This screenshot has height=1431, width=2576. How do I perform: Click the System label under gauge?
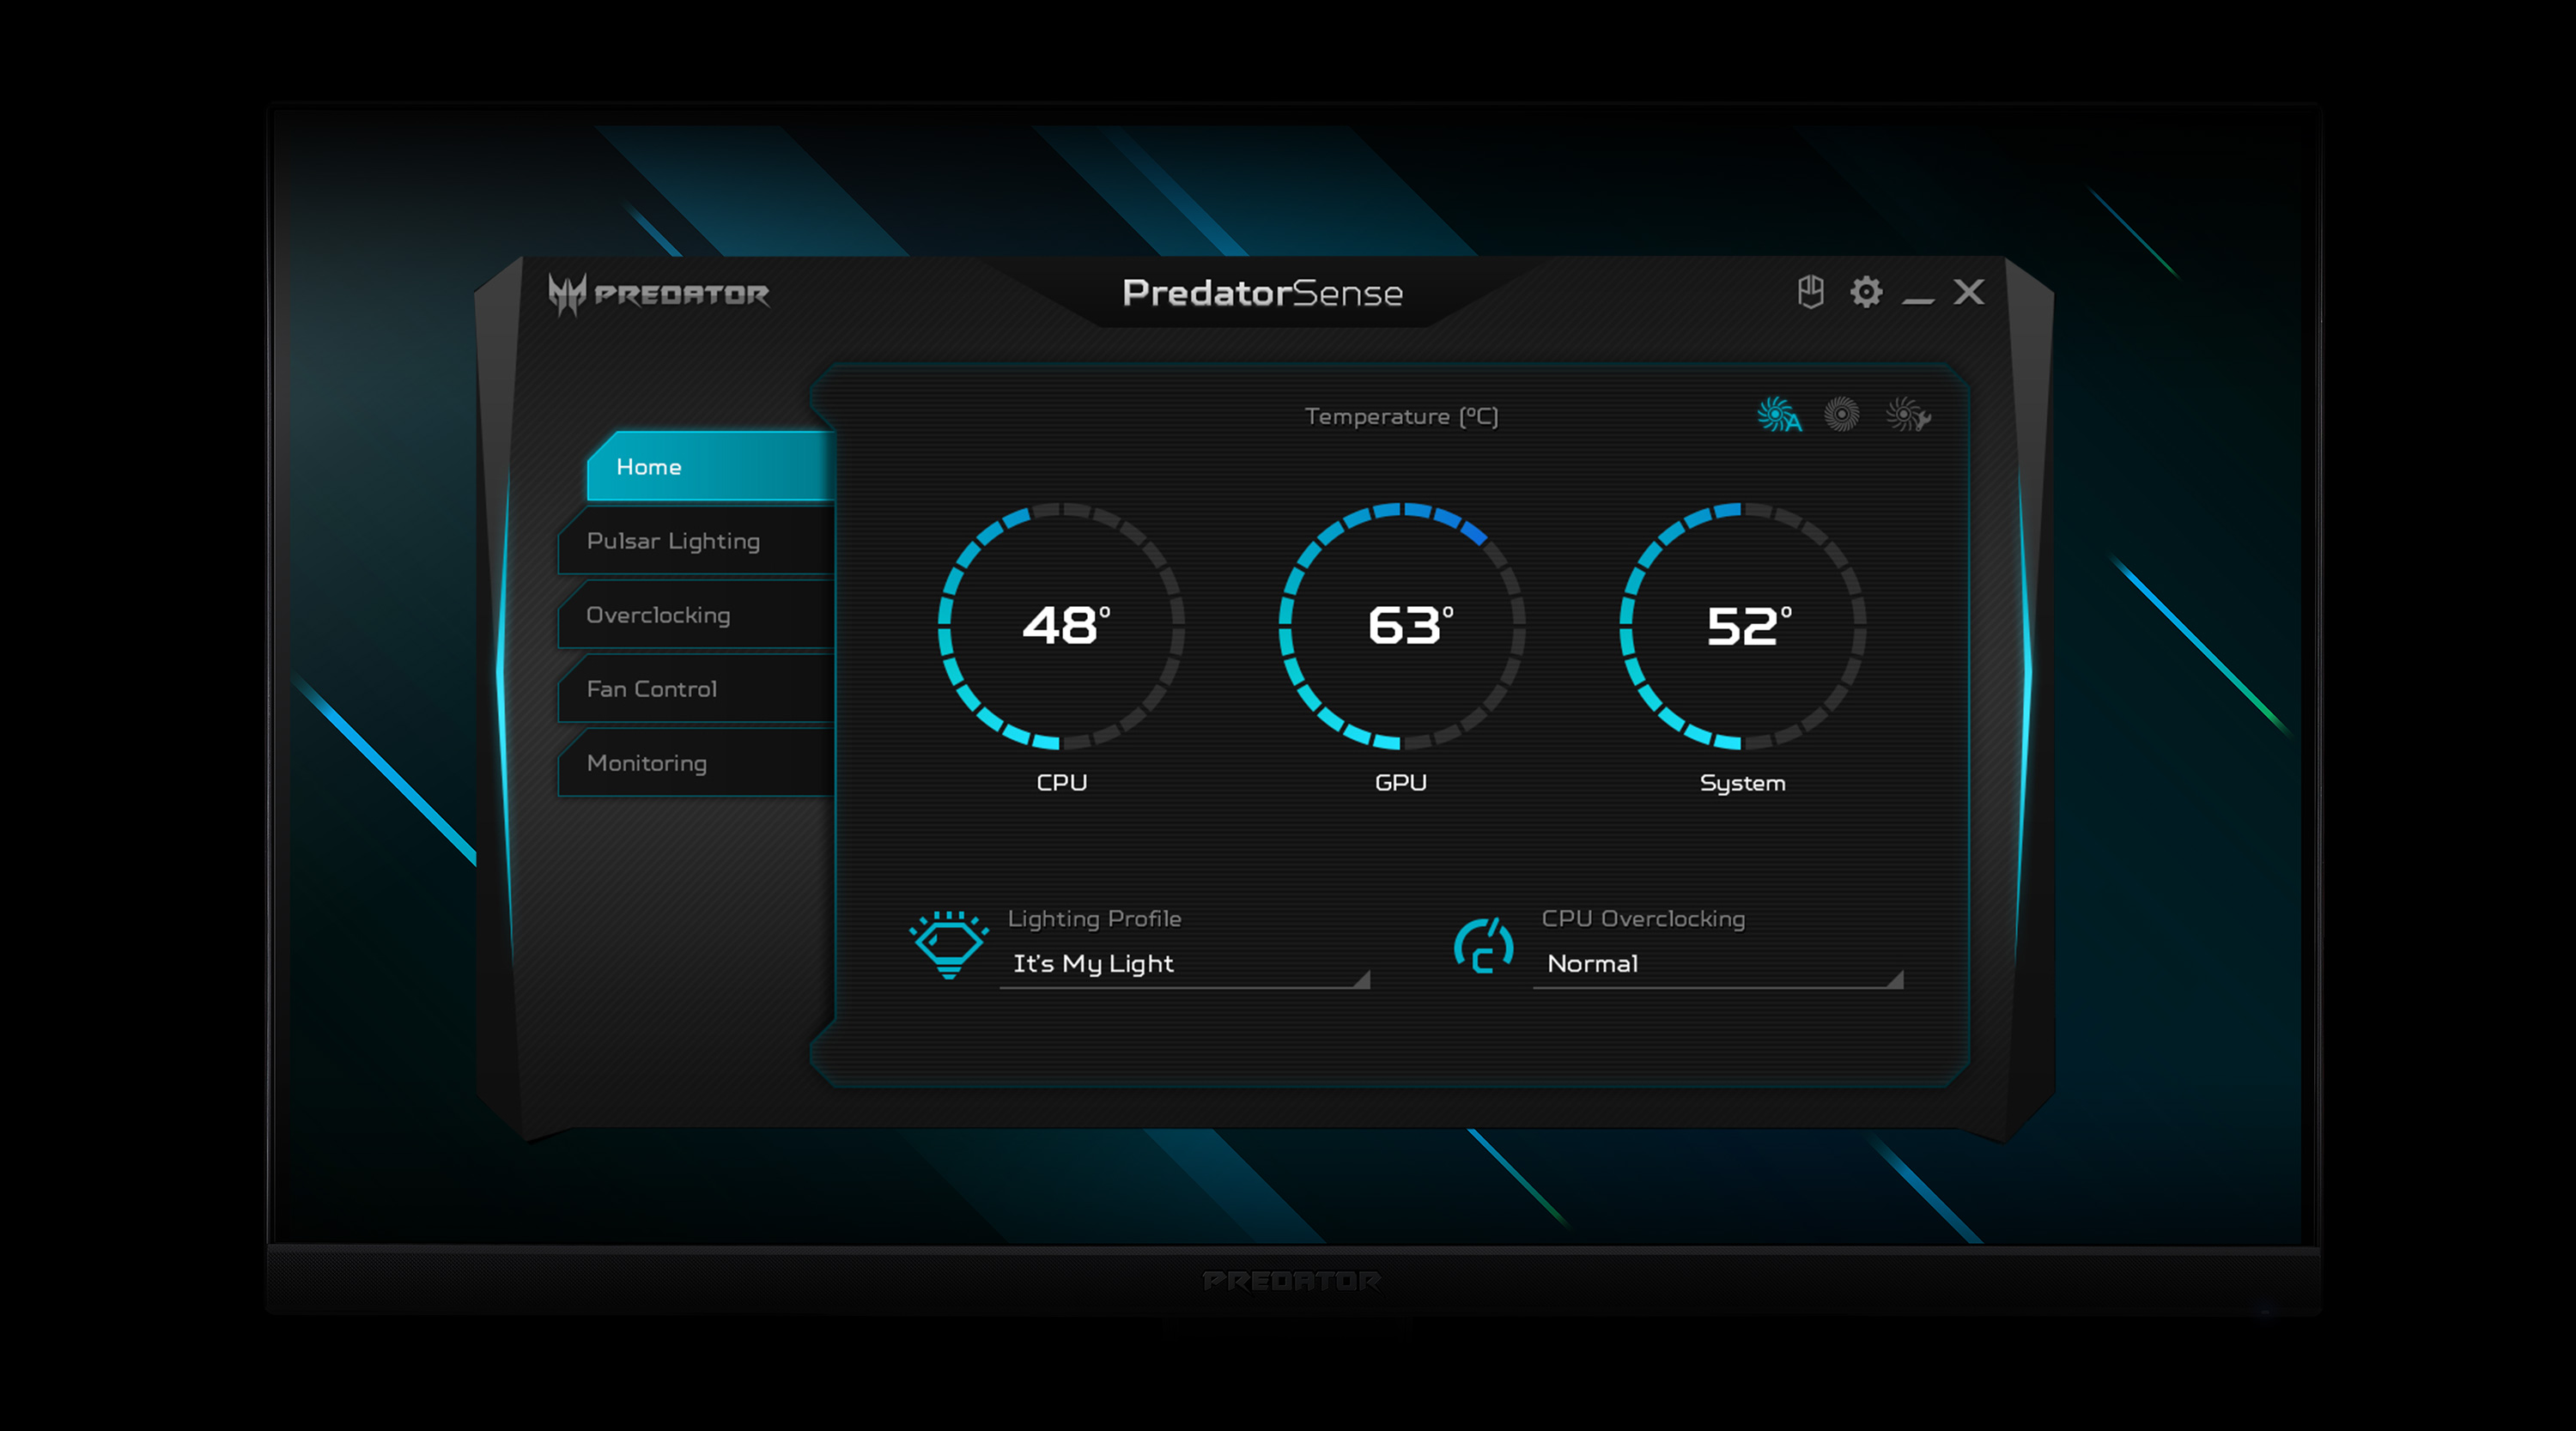1743,784
